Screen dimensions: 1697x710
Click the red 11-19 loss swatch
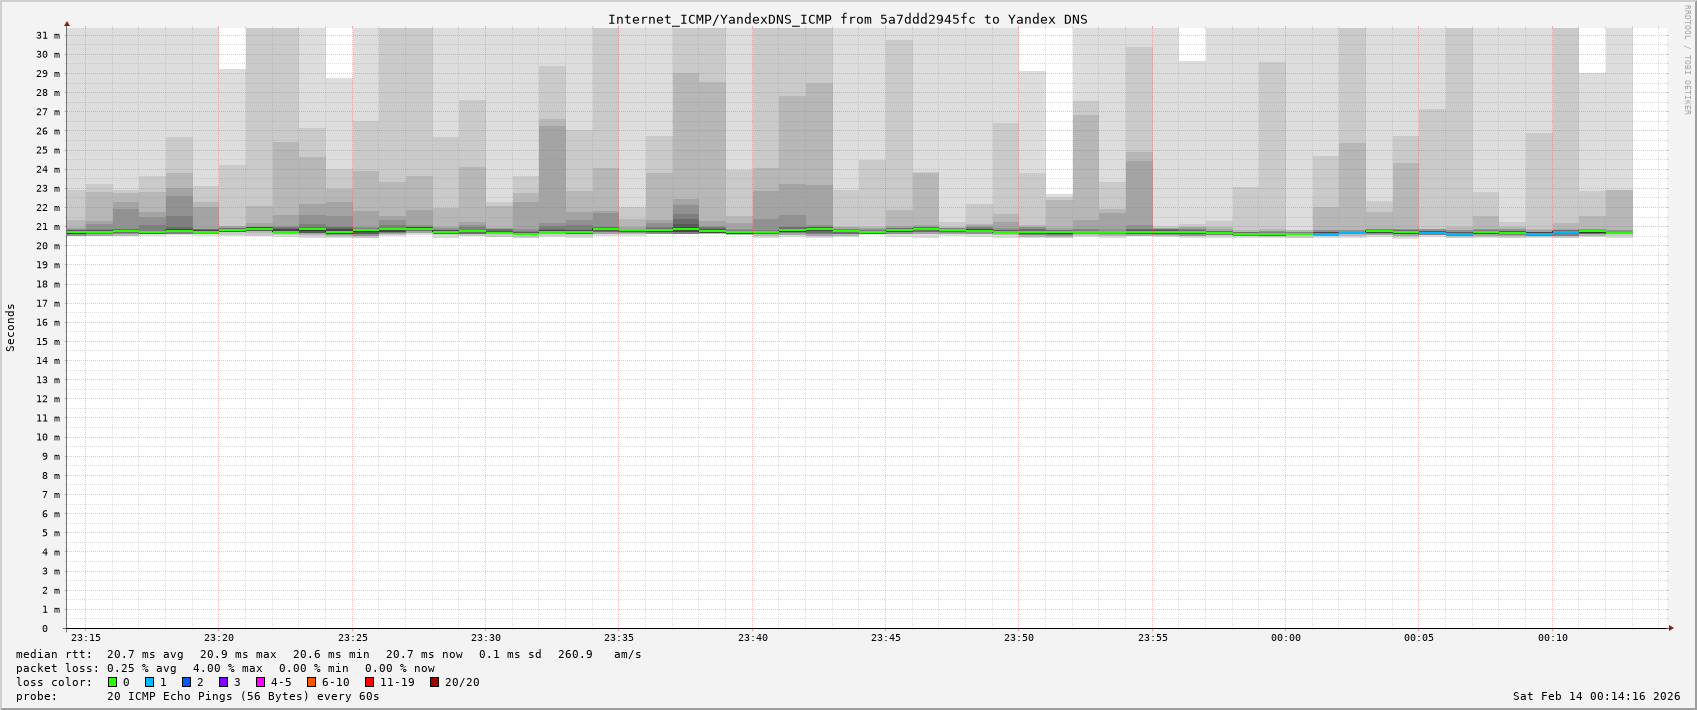(370, 682)
